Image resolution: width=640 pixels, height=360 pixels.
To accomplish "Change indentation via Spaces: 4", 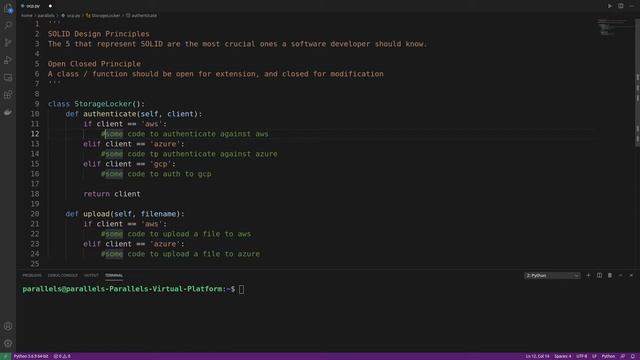I will 562,356.
